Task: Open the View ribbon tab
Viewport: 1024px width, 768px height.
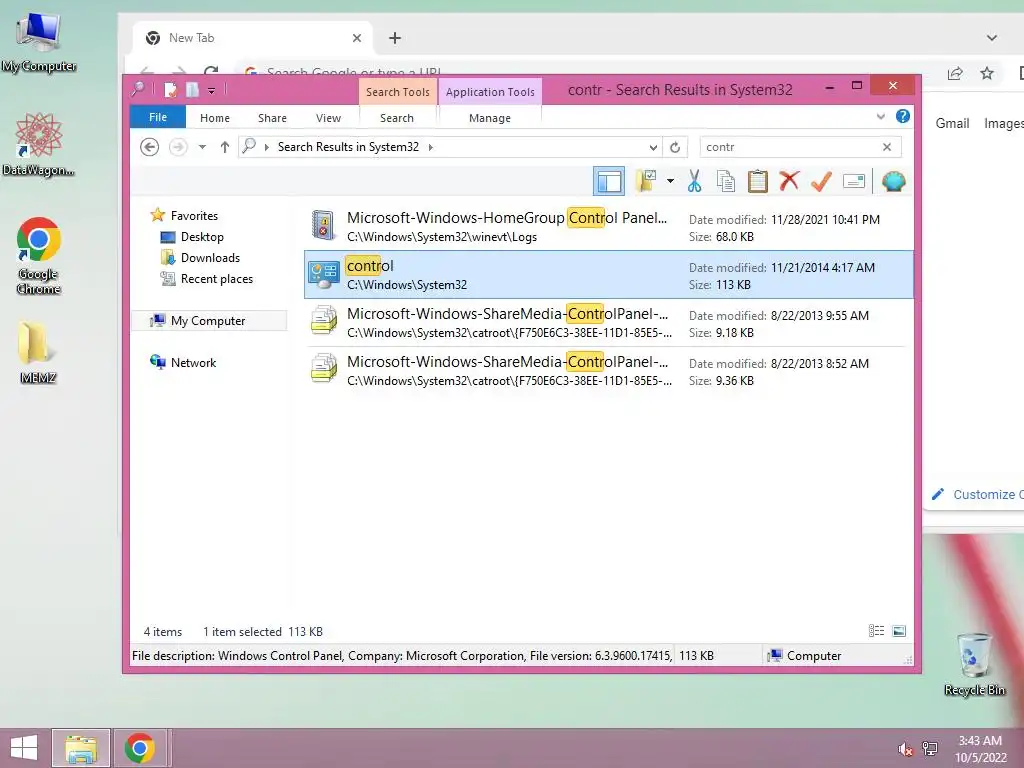Action: tap(328, 118)
